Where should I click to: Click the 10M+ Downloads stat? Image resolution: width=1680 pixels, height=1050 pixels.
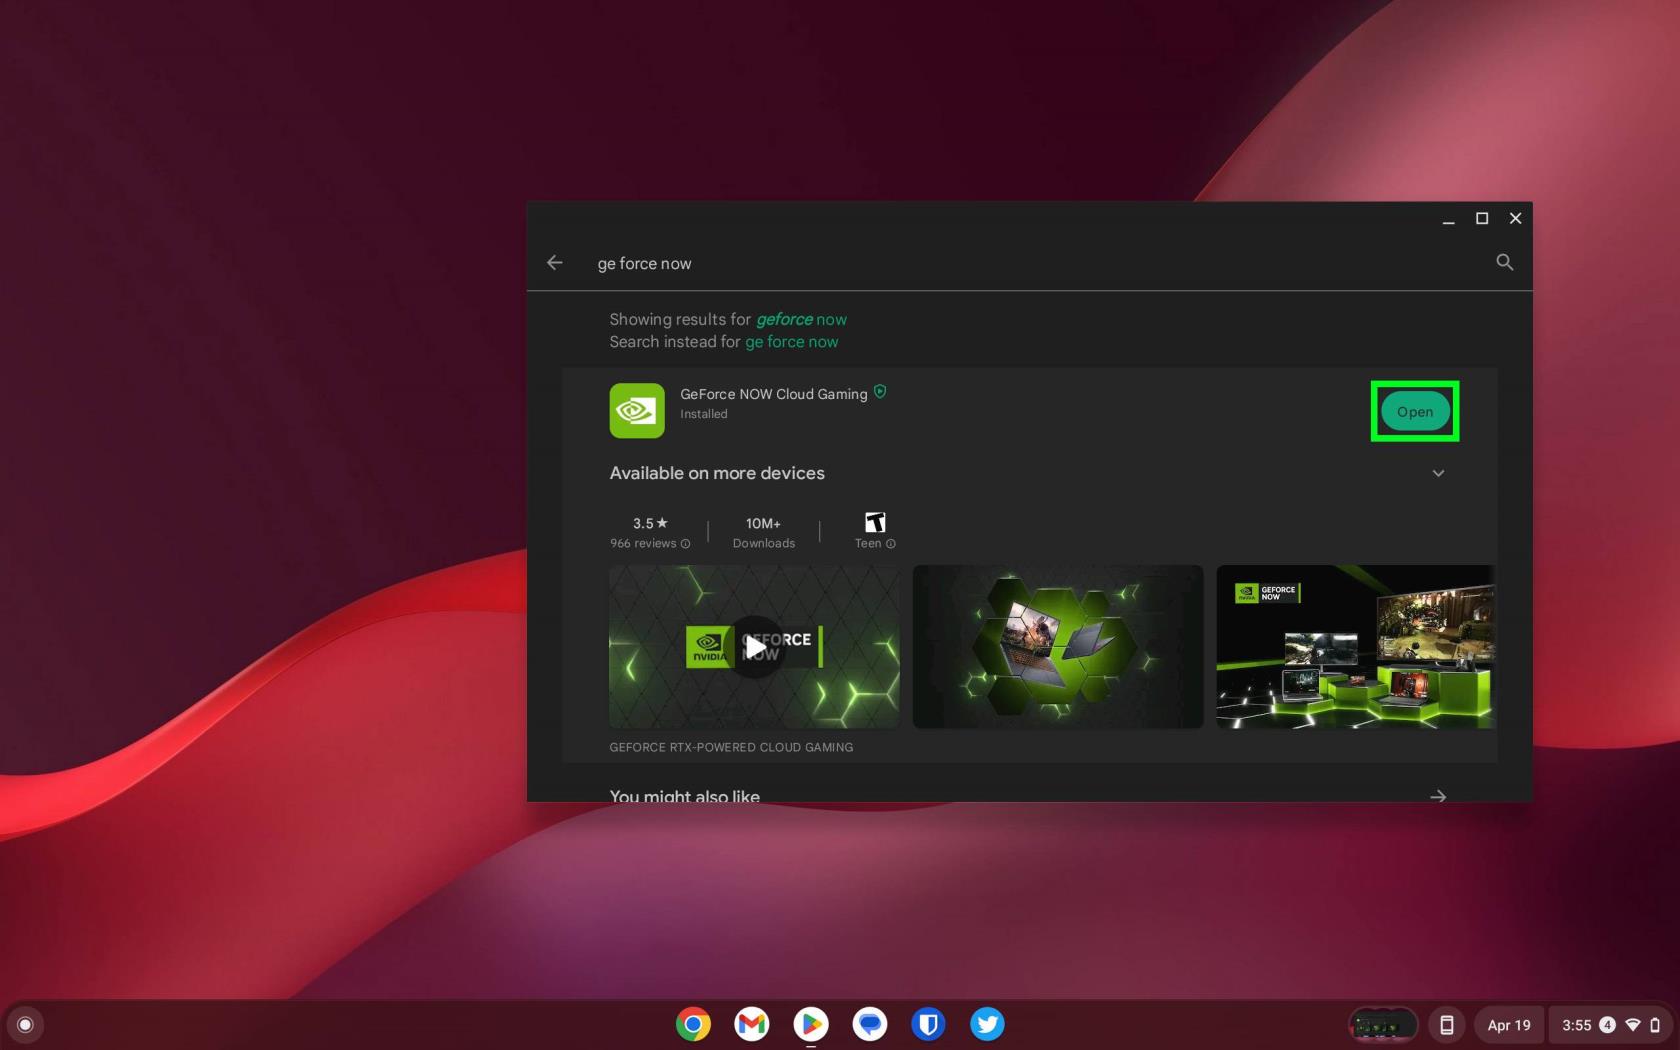[x=763, y=532]
